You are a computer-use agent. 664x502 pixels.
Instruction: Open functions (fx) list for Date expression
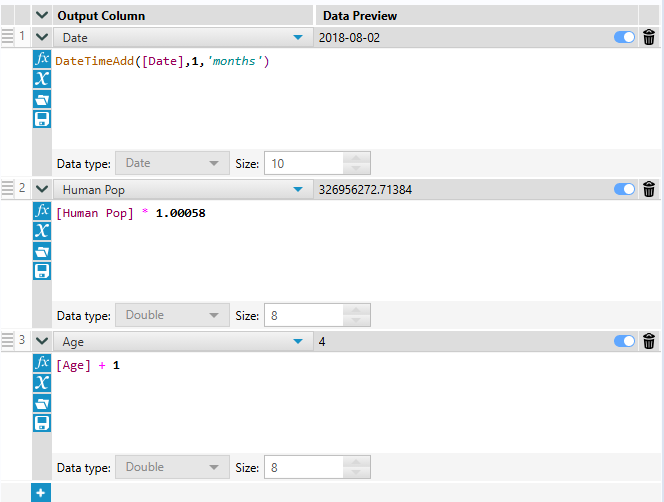(42, 59)
